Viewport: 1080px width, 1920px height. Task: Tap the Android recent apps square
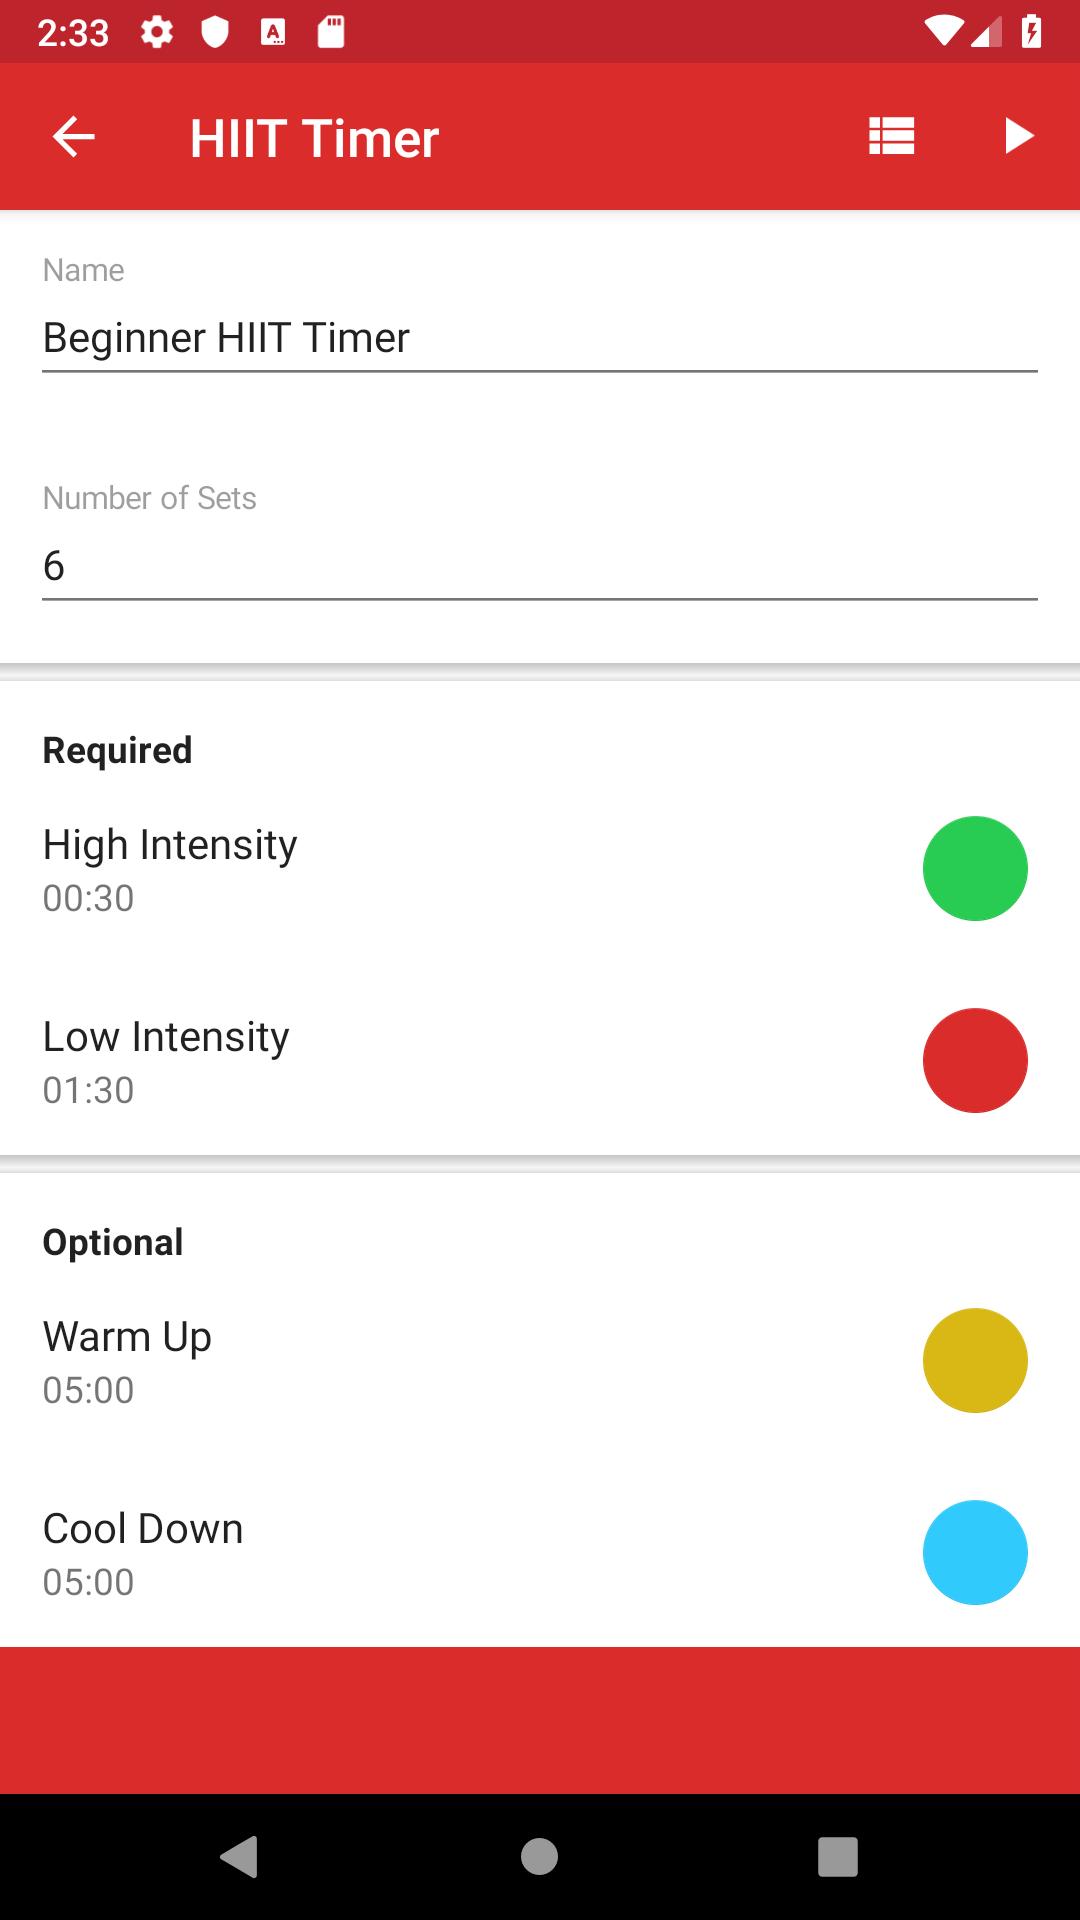838,1857
